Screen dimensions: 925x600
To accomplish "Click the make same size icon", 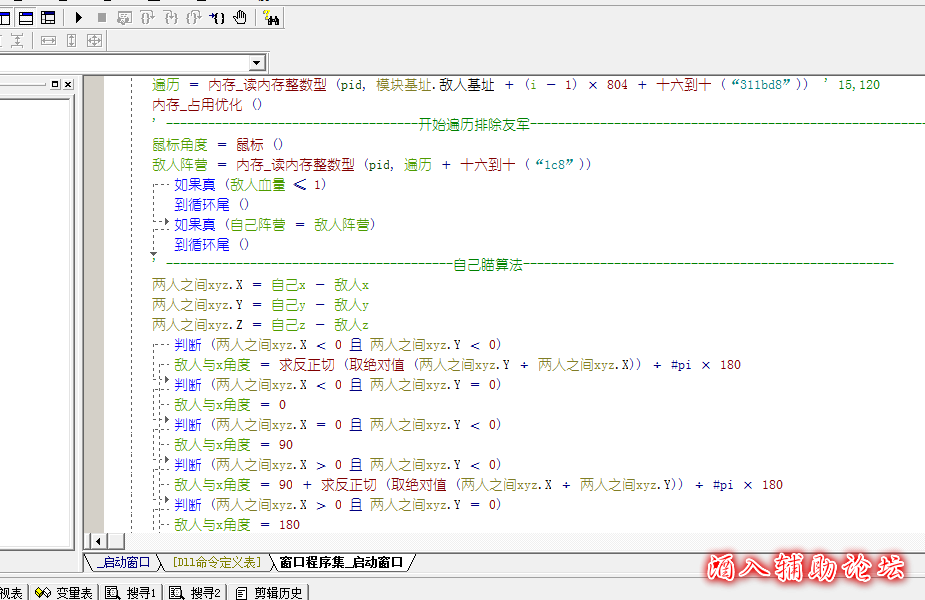I will tap(95, 41).
